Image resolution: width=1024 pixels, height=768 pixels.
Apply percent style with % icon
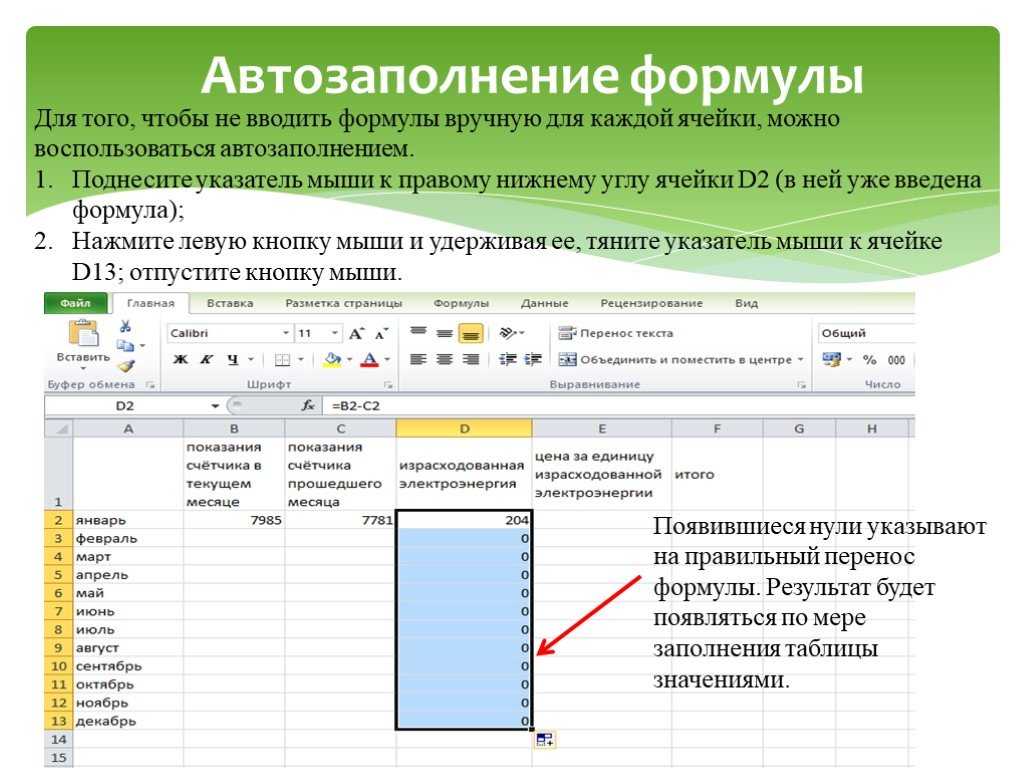tap(869, 360)
